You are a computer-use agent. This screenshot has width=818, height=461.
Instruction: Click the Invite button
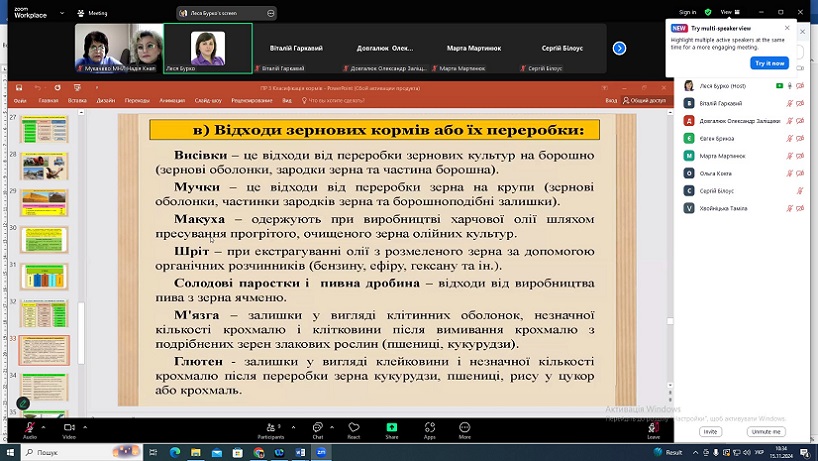(710, 431)
